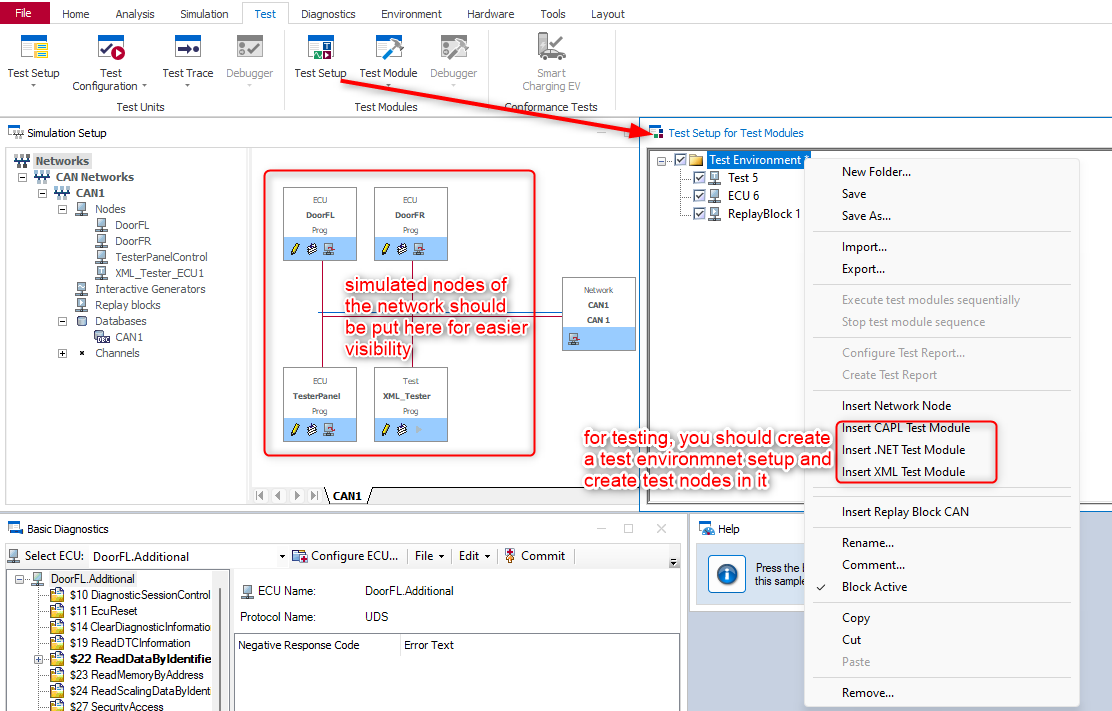The width and height of the screenshot is (1112, 711).
Task: Select $10 DiagnosticSessionControl tree item
Action: coord(140,595)
